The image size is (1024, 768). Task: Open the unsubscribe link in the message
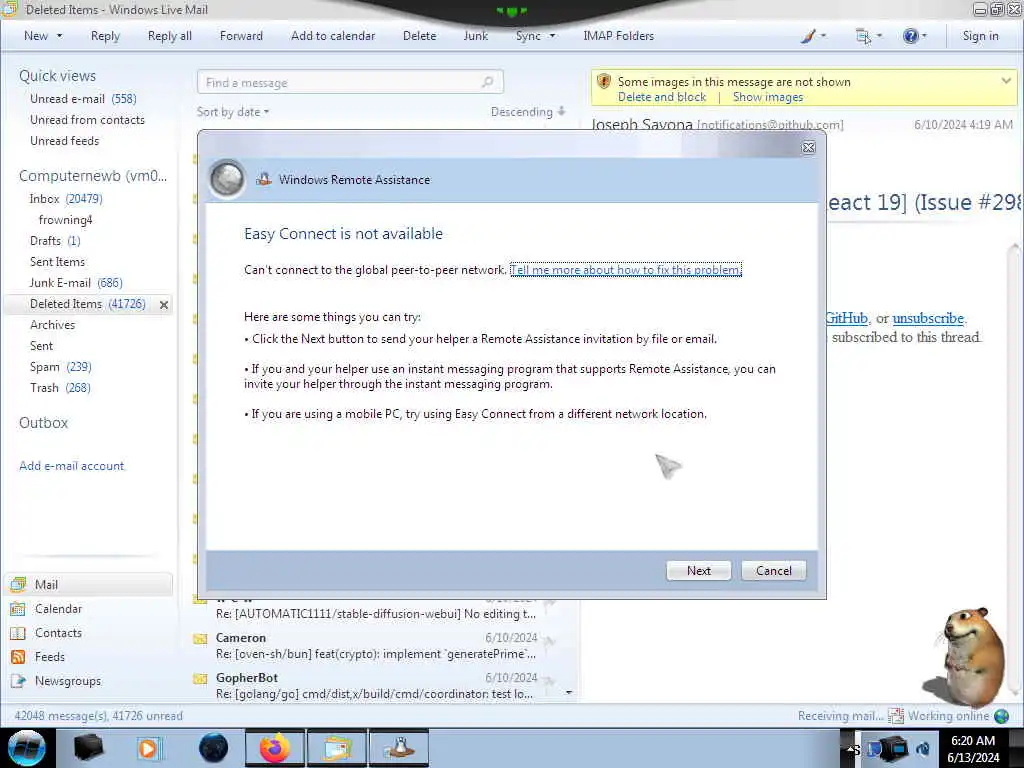click(927, 318)
